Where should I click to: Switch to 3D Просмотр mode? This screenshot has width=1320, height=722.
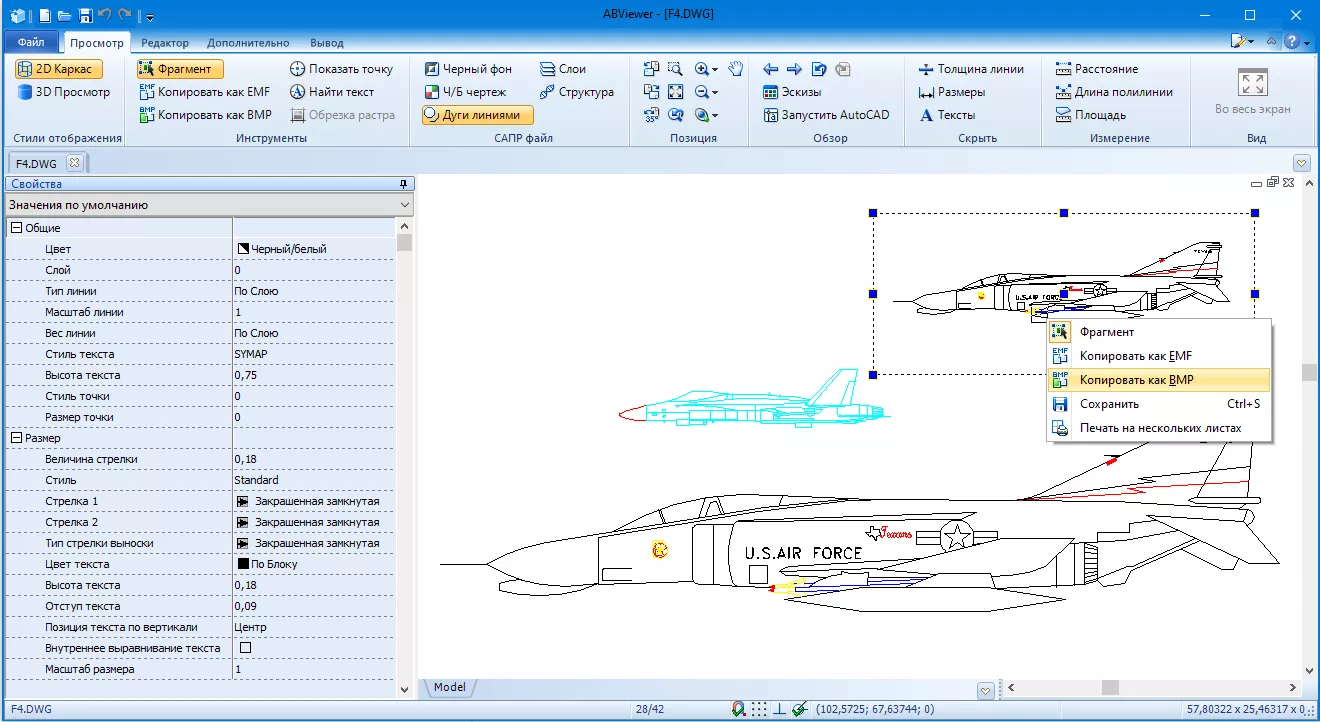63,92
